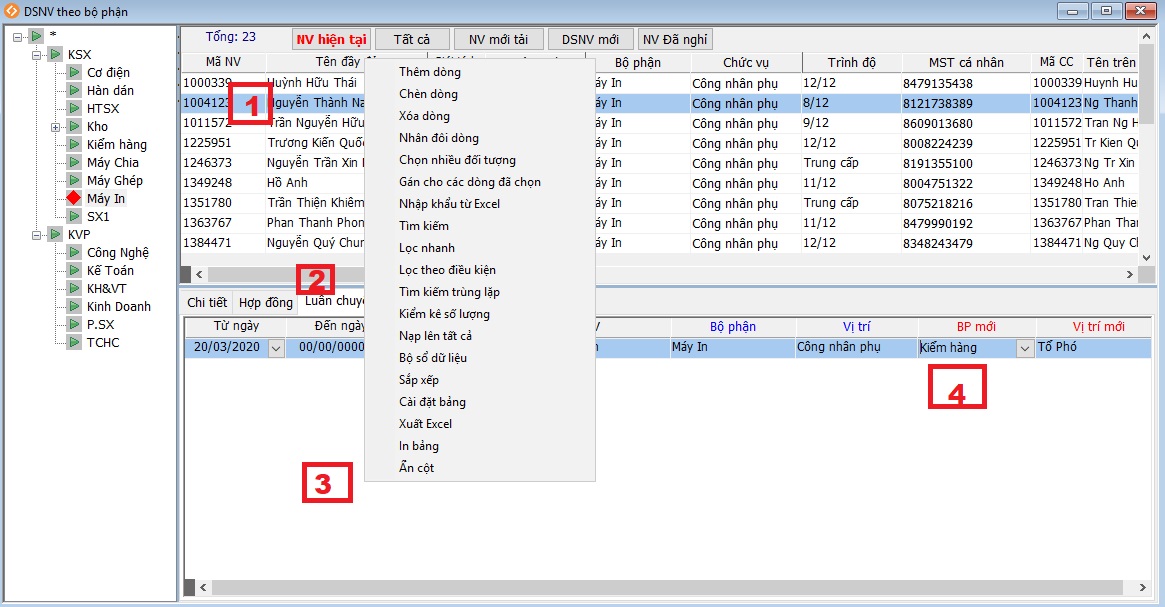The image size is (1165, 607).
Task: Click the green arrow icon beside Kinh Doanh
Action: click(74, 306)
